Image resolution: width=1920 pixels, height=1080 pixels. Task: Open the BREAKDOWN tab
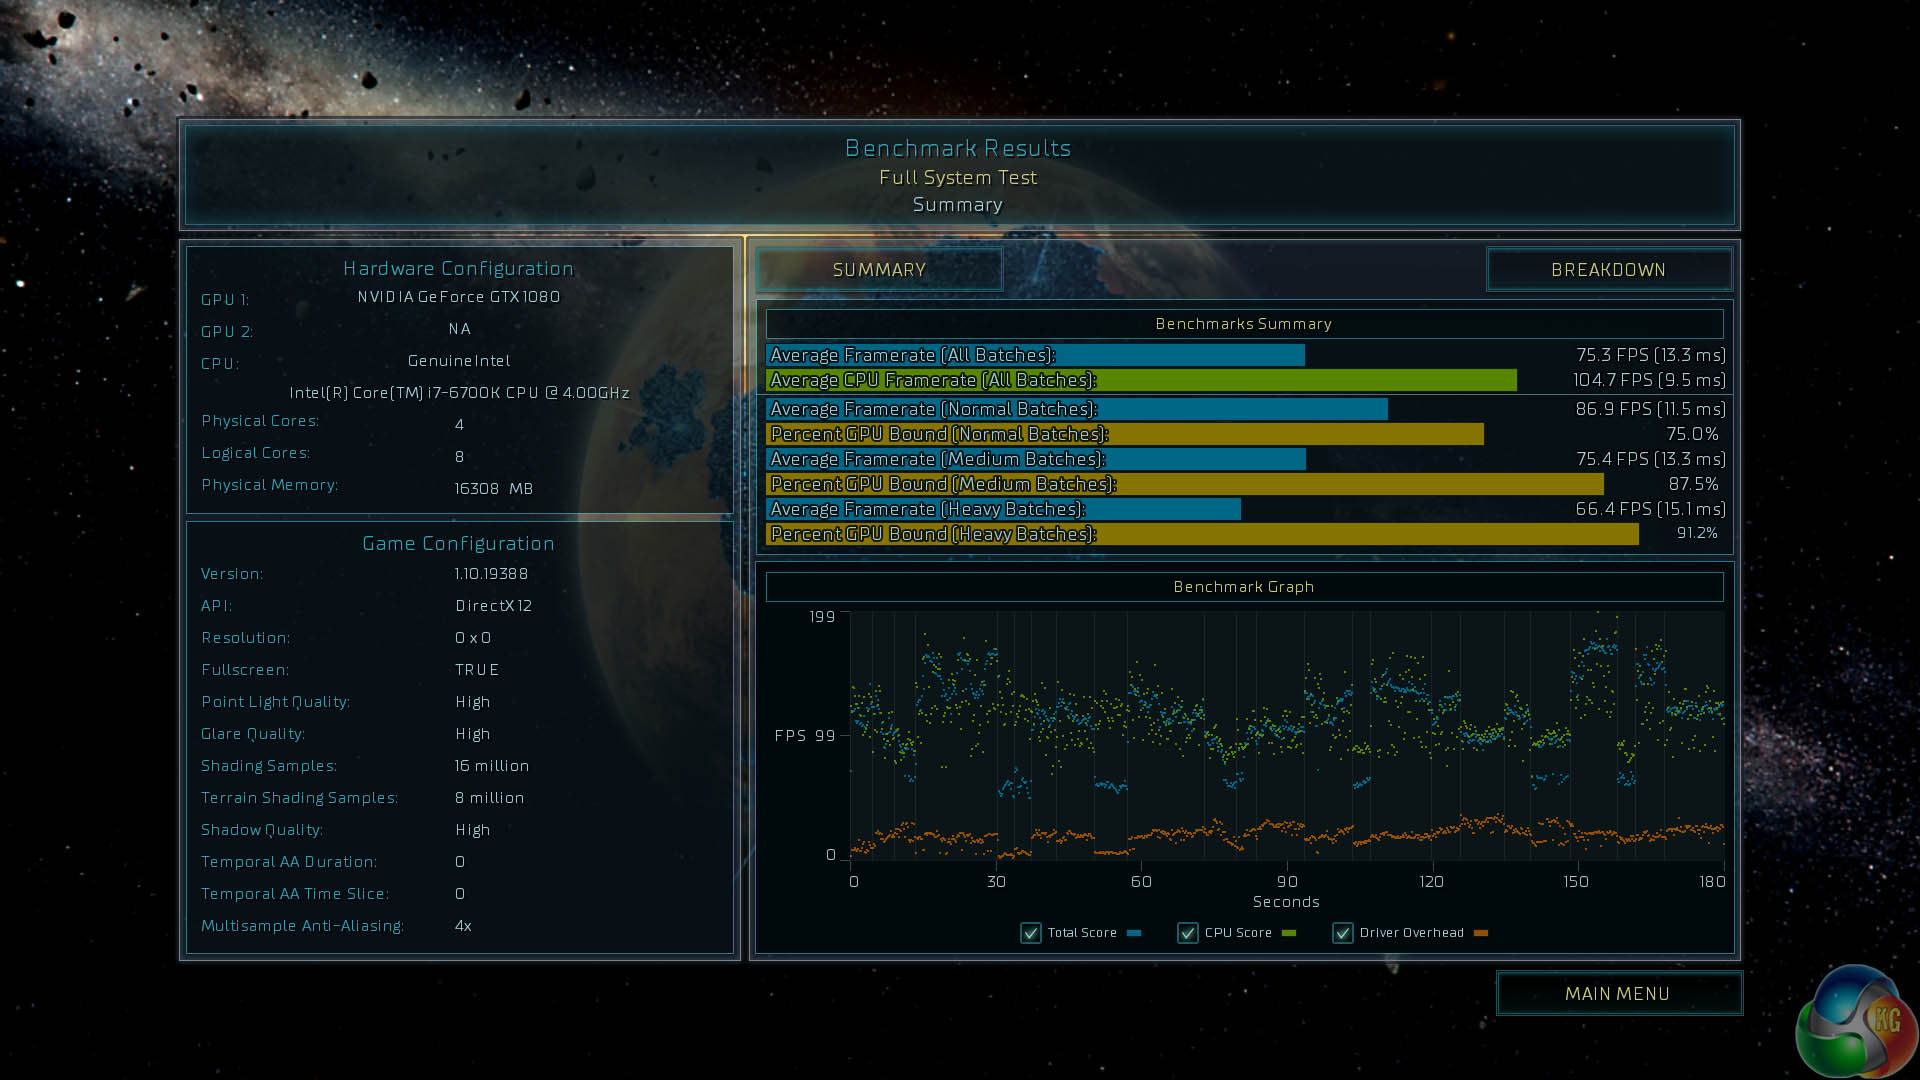pos(1608,270)
